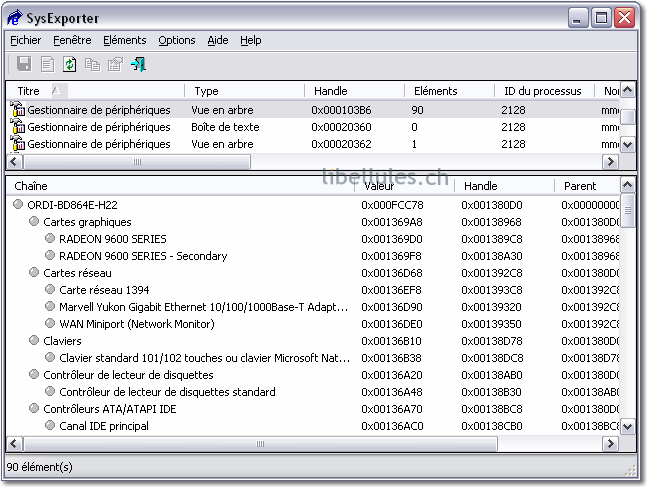The image size is (647, 487).
Task: Click the text document toolbar icon
Action: pyautogui.click(x=47, y=64)
